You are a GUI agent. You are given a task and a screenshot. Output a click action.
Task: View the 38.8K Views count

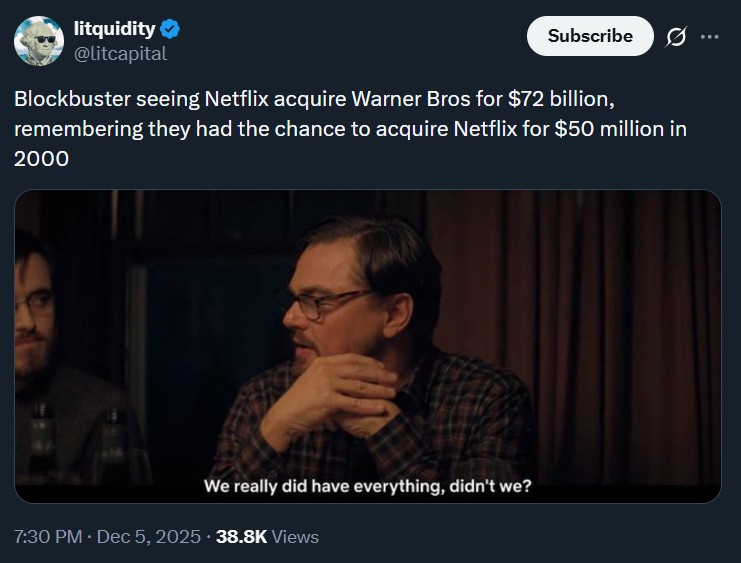point(267,537)
